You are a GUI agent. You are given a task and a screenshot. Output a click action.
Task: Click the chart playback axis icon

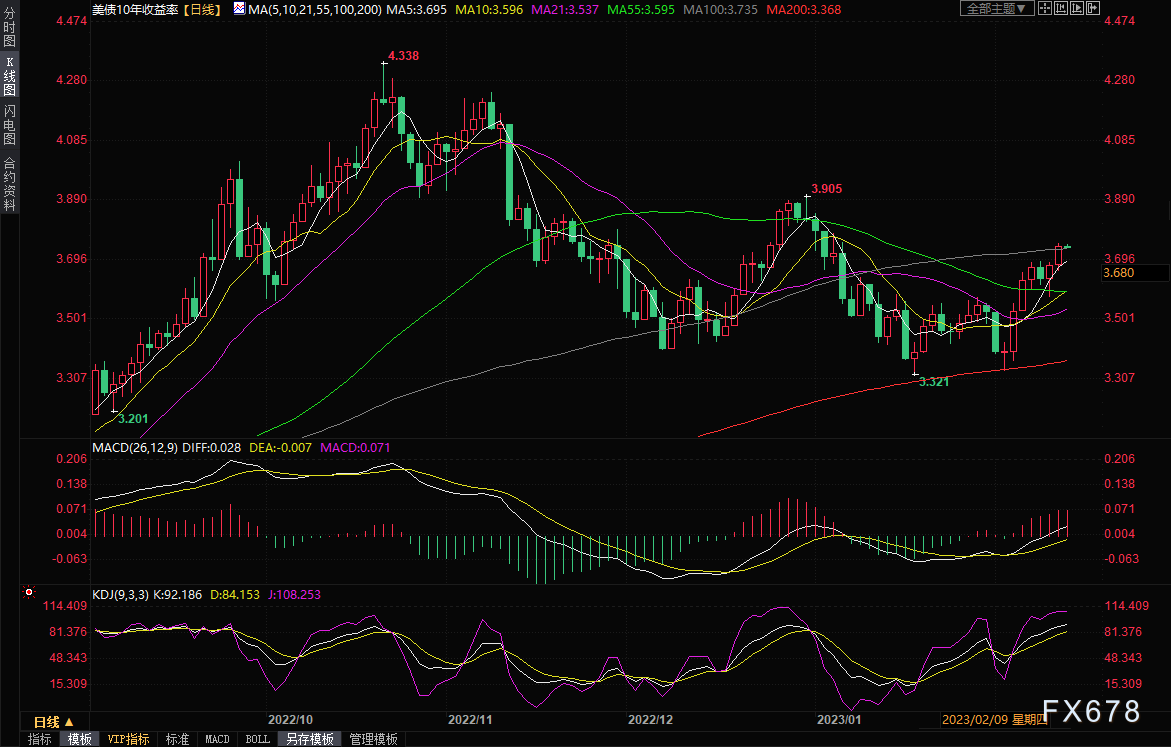pyautogui.click(x=1077, y=8)
